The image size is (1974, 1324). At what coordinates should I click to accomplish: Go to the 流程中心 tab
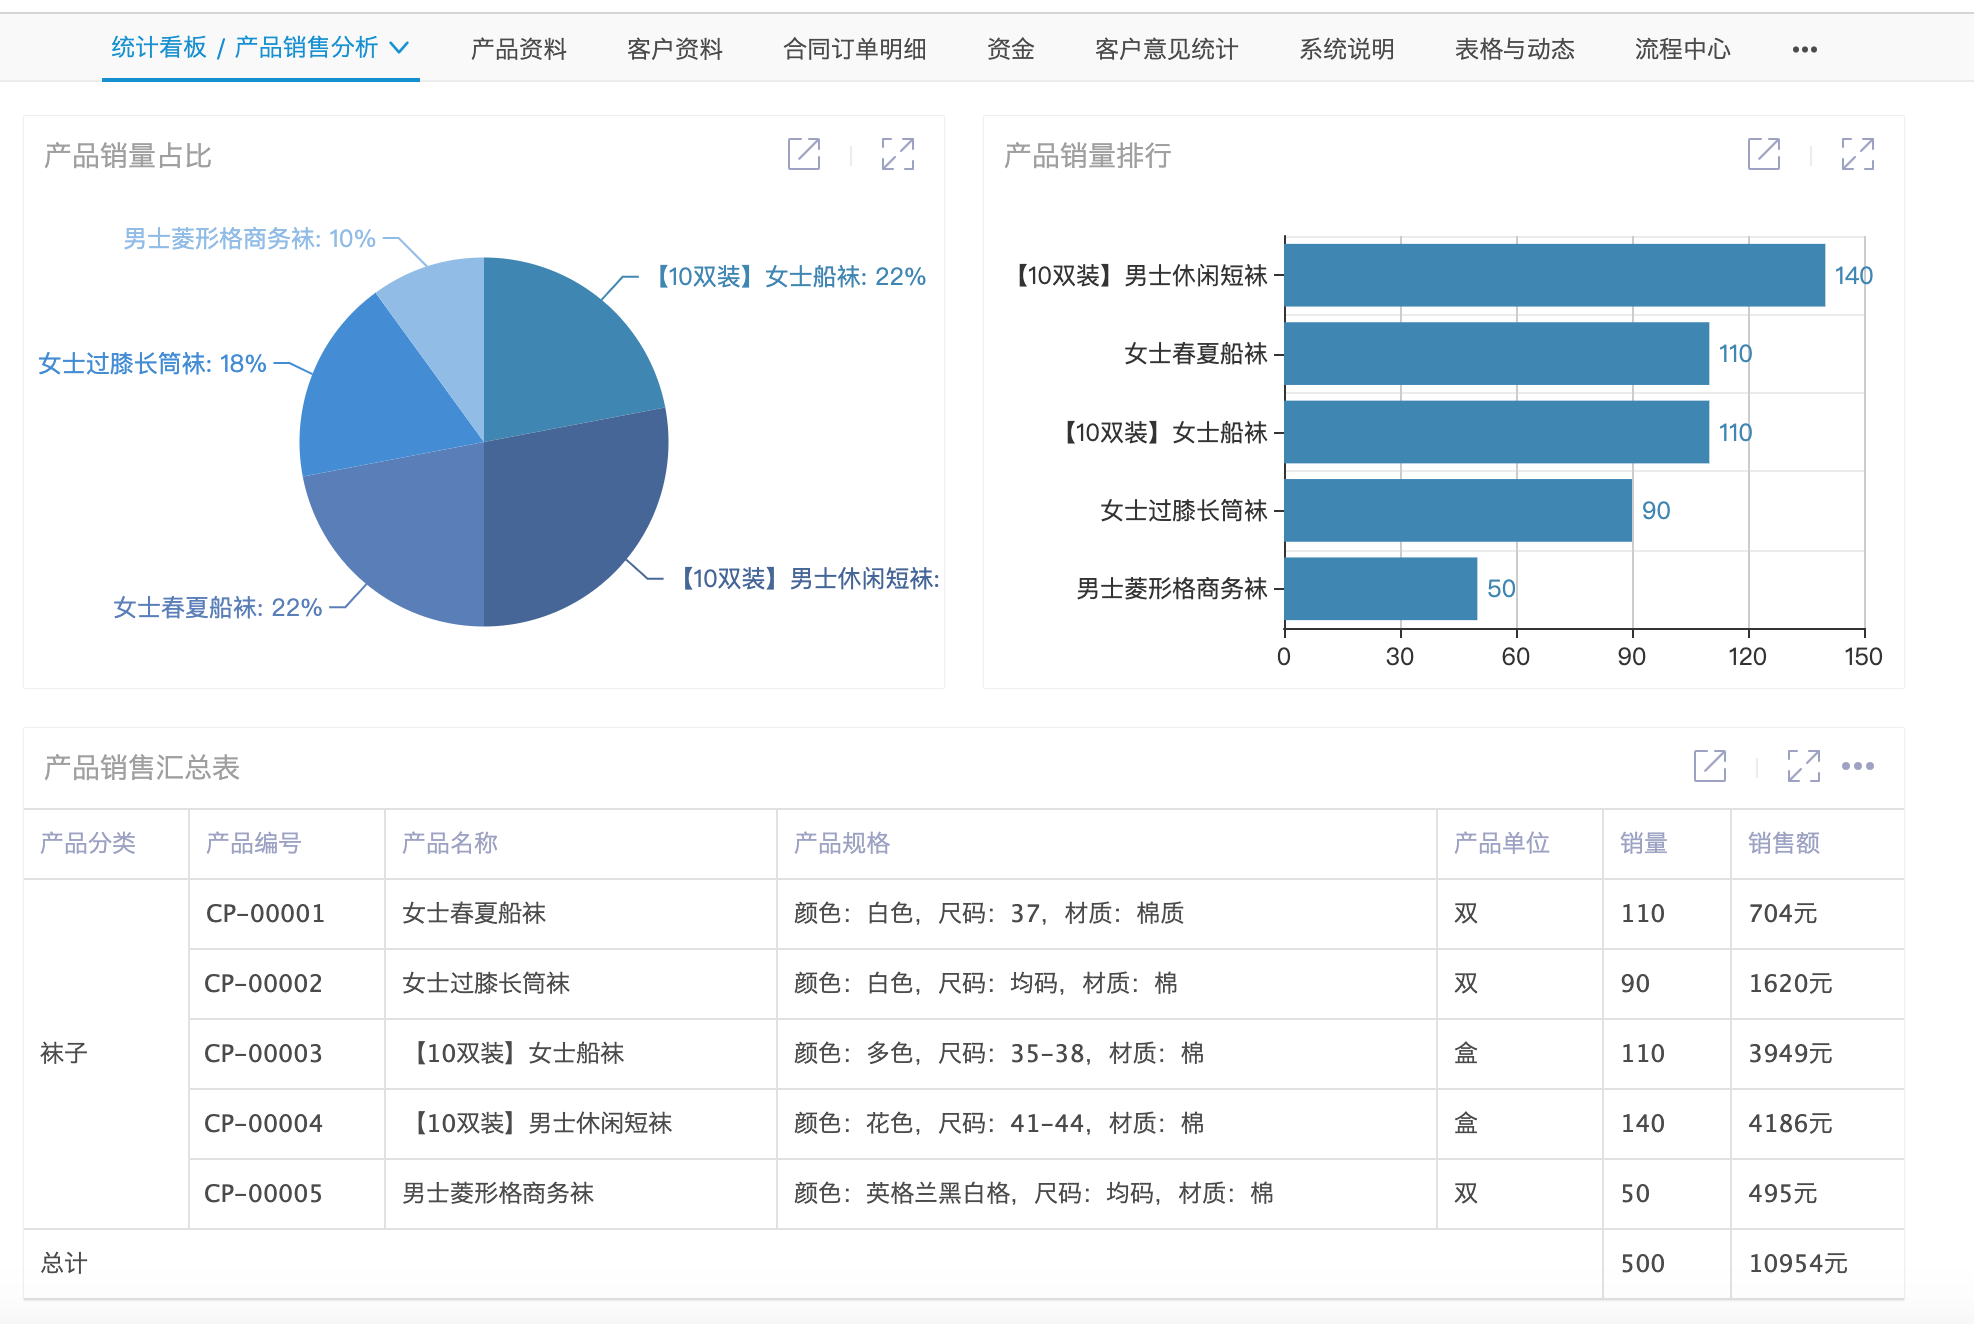point(1683,49)
